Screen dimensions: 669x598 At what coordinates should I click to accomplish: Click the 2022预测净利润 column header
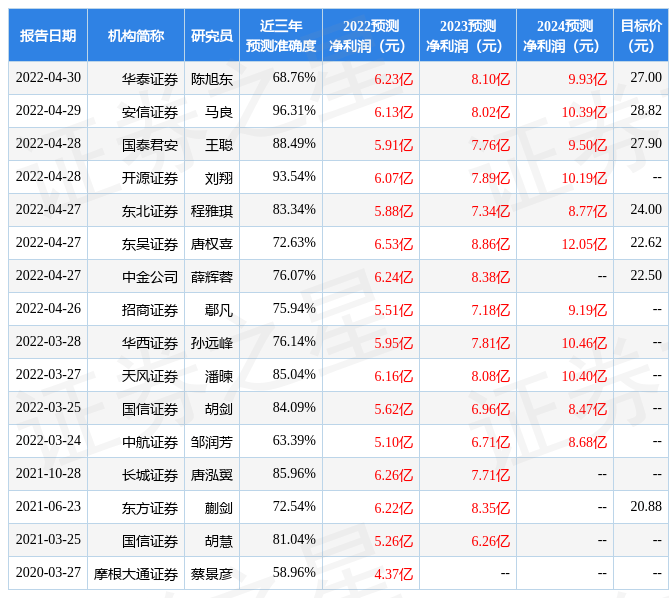(x=371, y=35)
